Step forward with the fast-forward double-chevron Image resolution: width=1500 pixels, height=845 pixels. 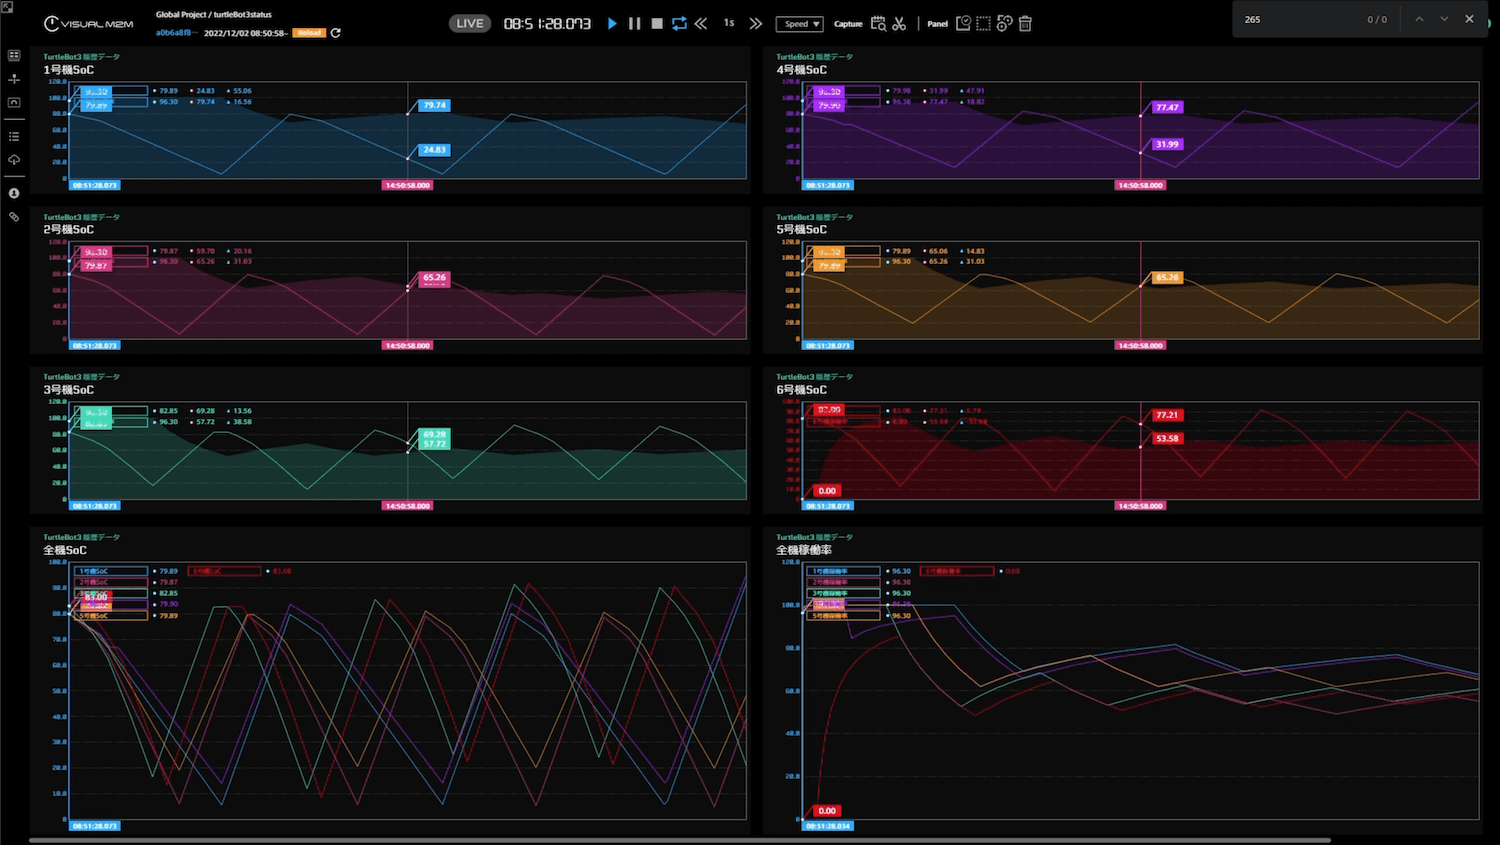[756, 23]
